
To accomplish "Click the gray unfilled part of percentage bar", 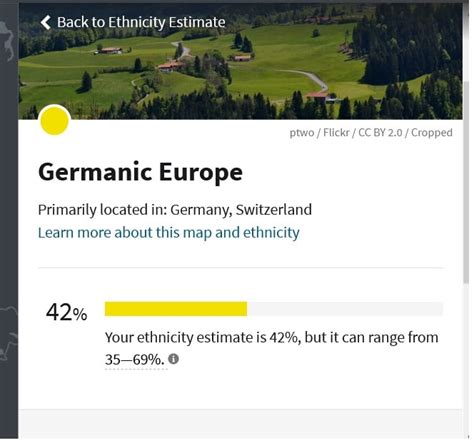I will 345,309.
